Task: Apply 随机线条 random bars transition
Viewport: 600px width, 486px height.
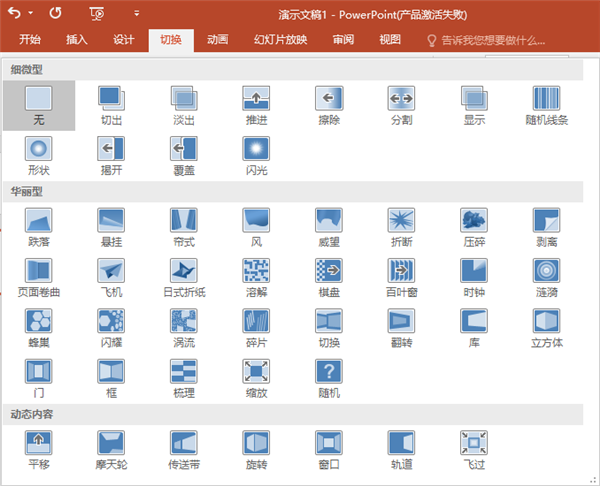Action: pyautogui.click(x=546, y=105)
